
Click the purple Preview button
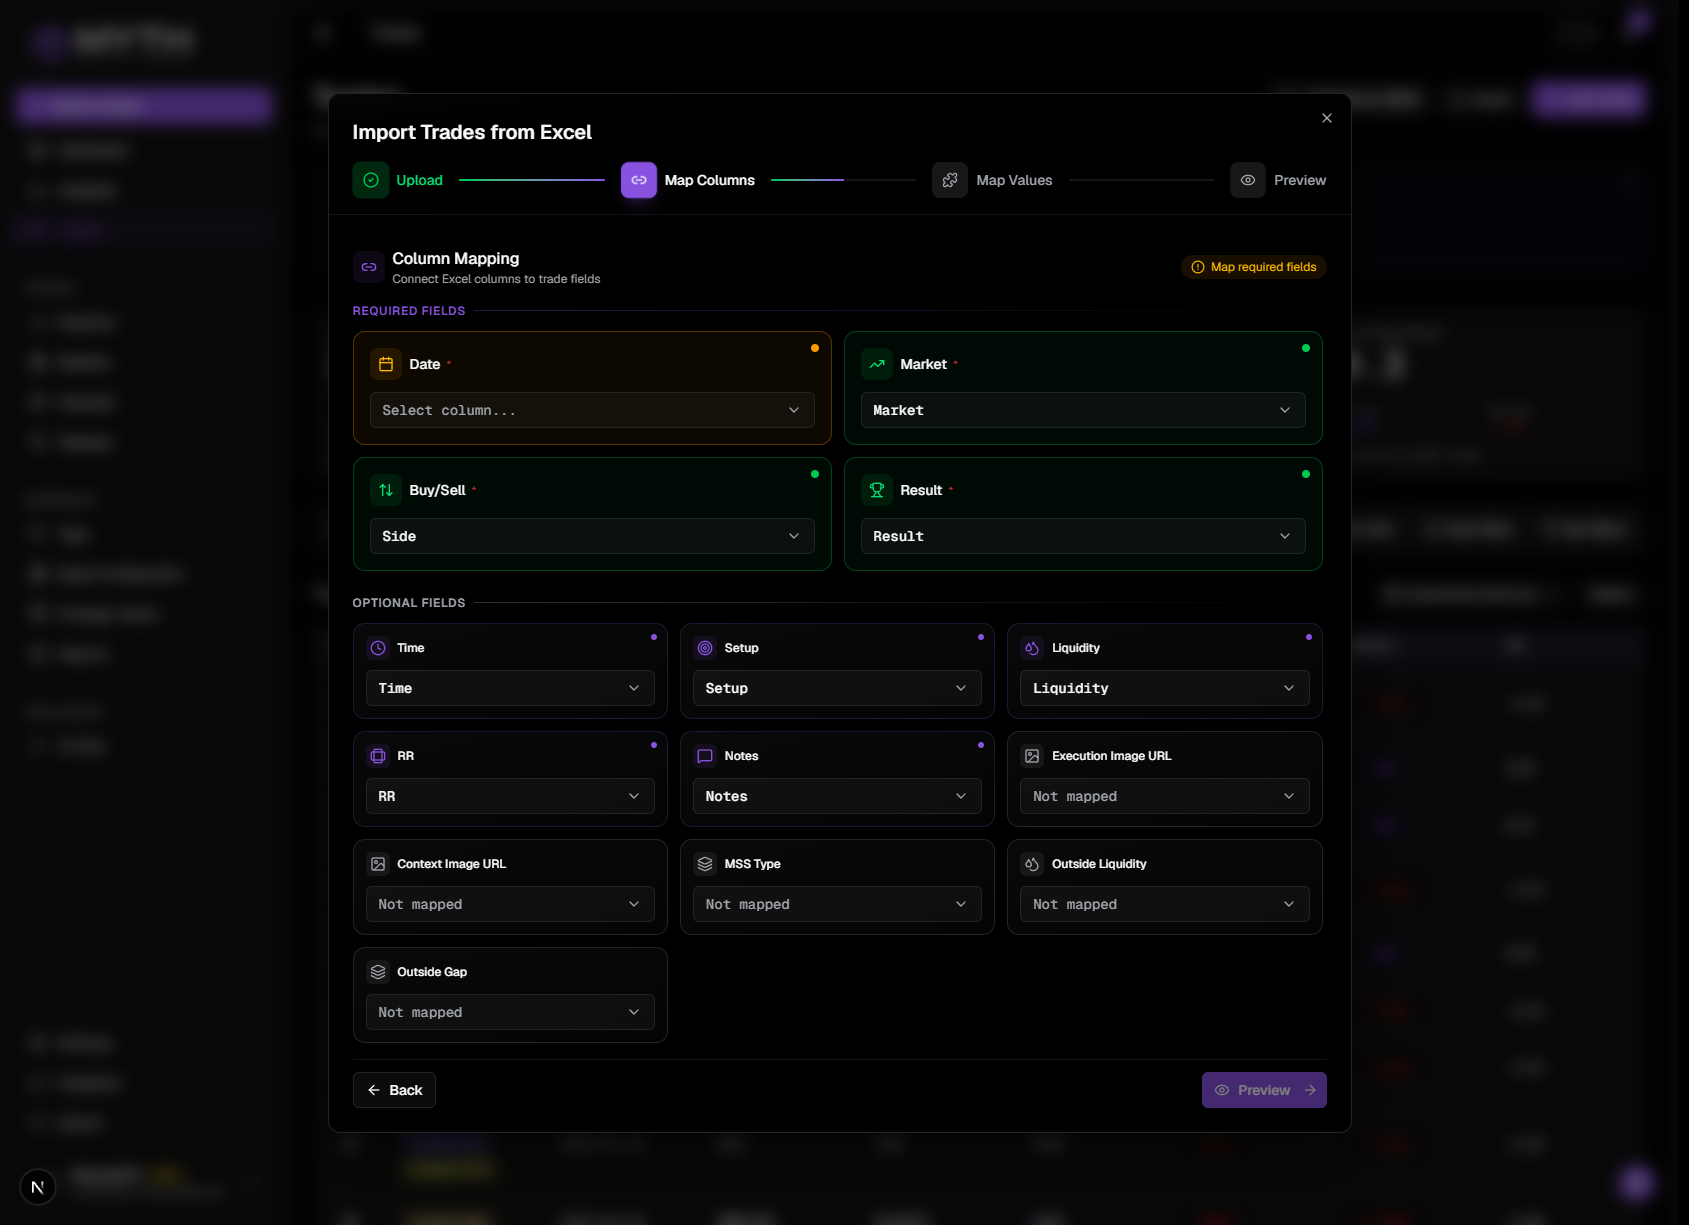click(1264, 1090)
